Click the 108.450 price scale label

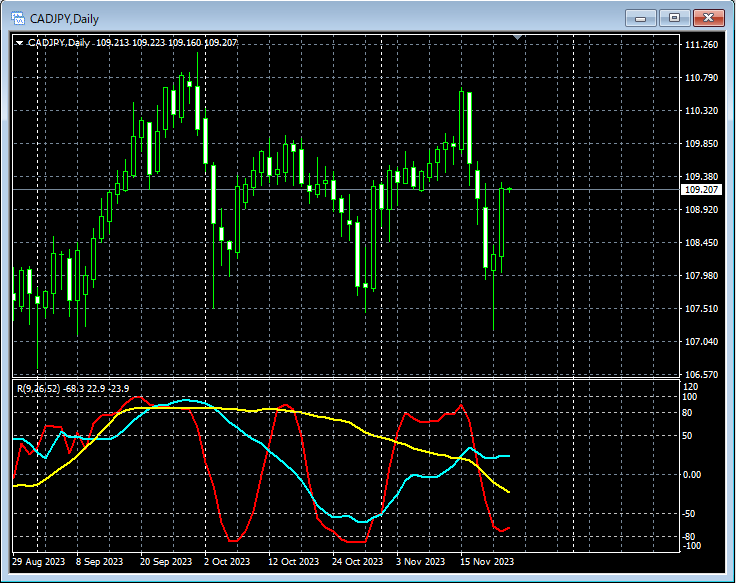[701, 243]
